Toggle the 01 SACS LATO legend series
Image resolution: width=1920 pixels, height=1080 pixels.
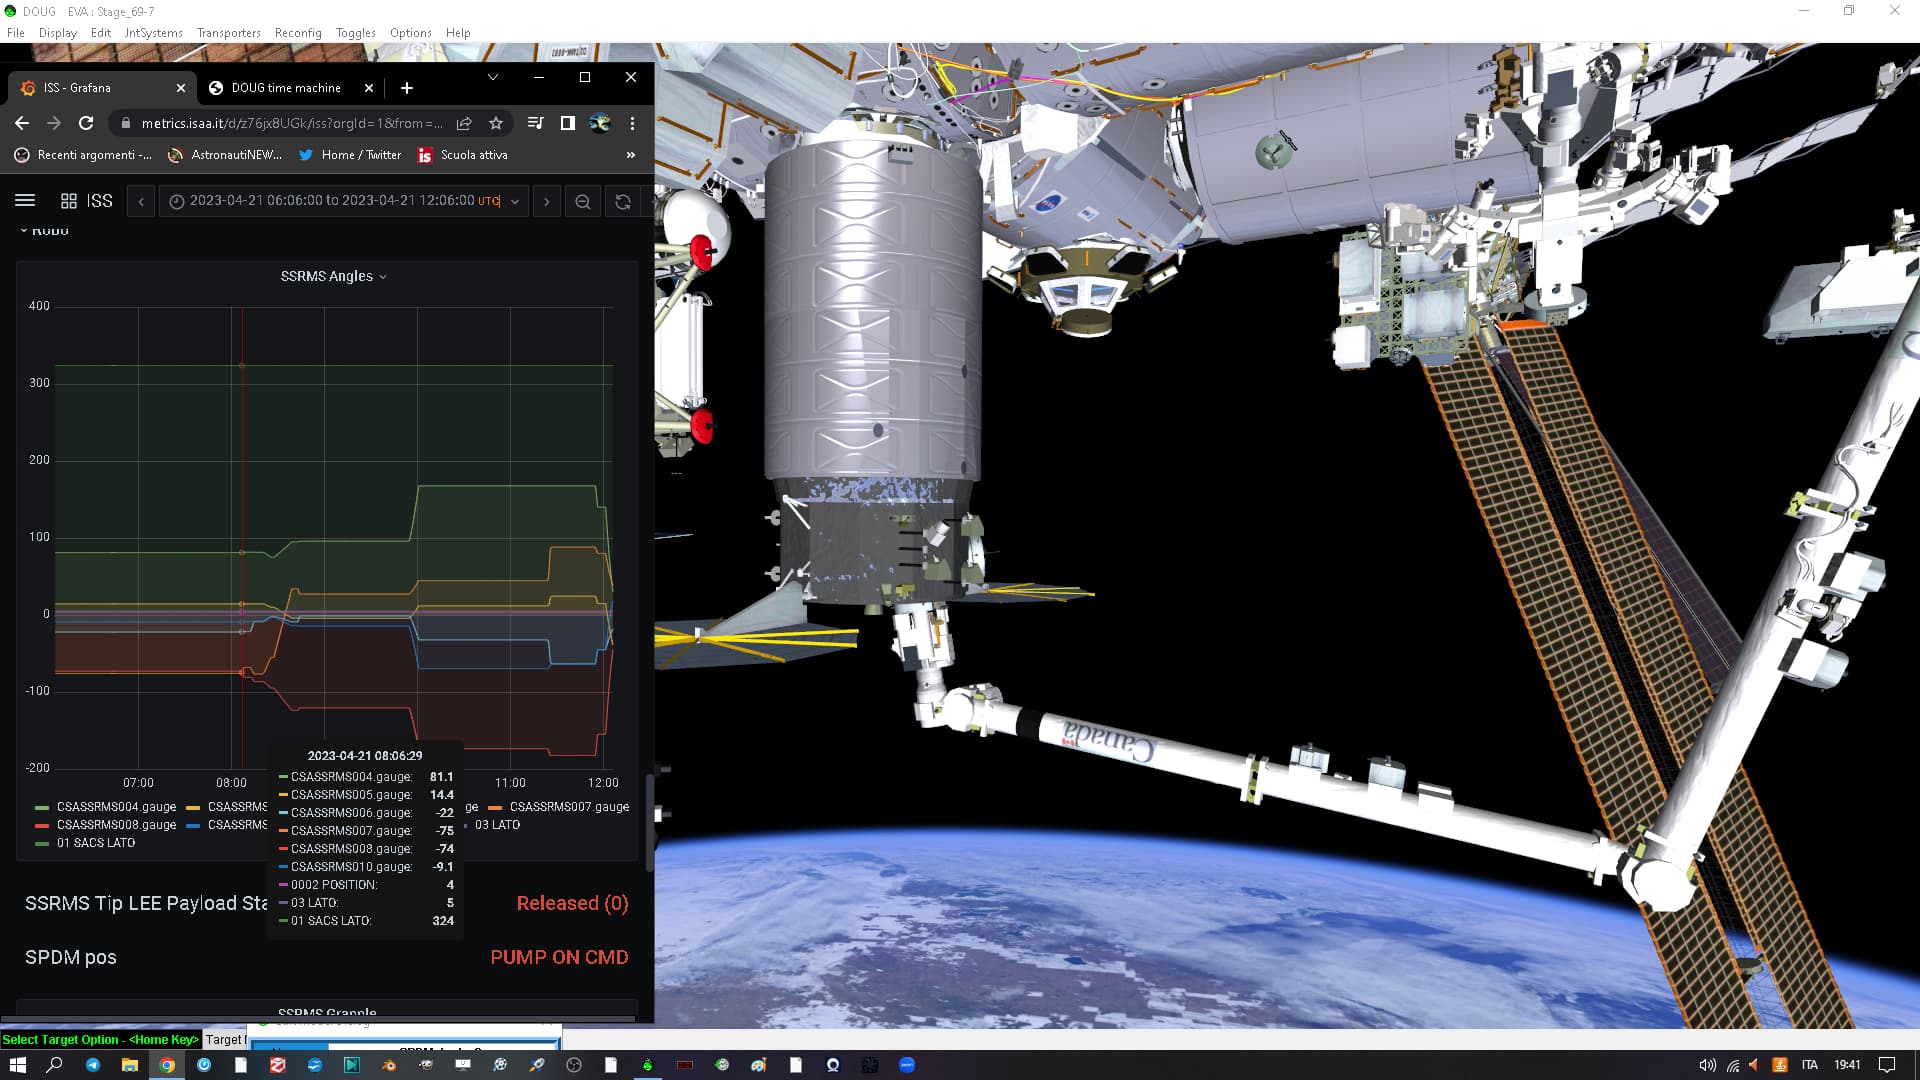point(95,843)
